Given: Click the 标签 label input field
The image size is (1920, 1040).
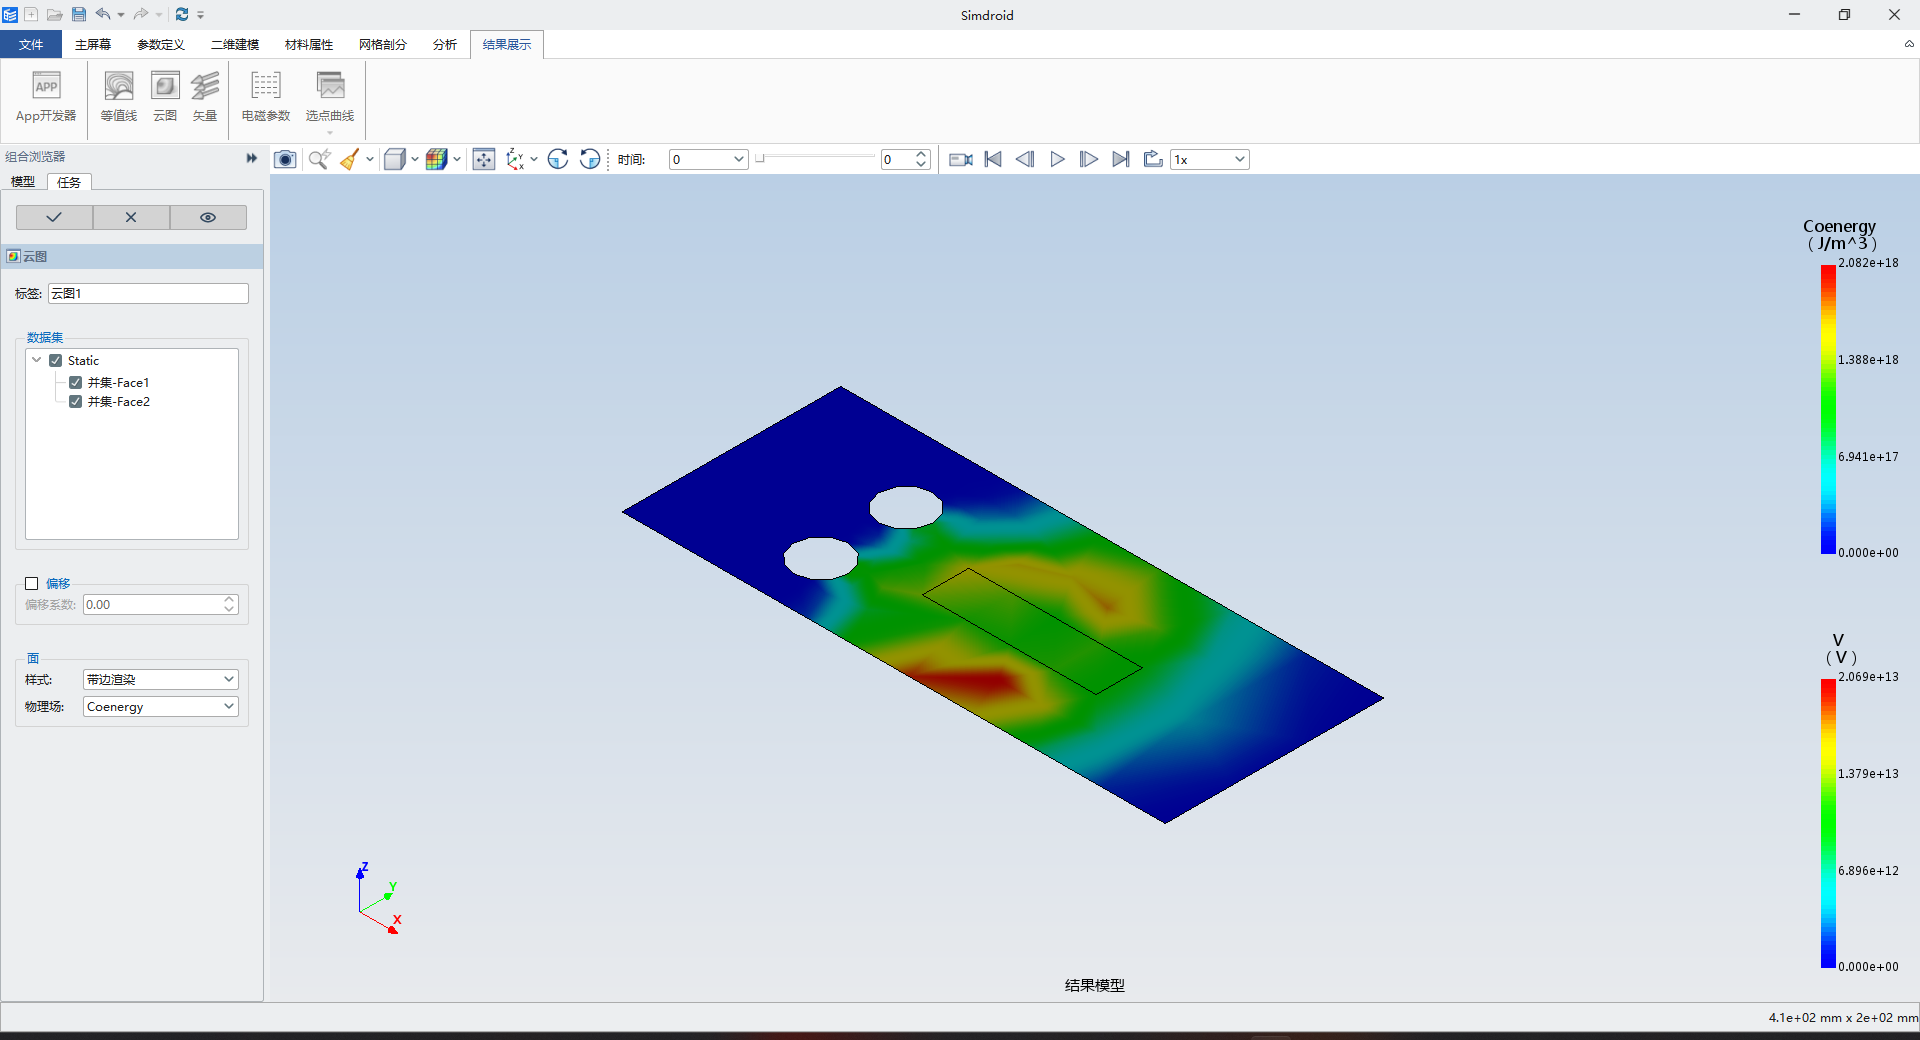Looking at the screenshot, I should click(148, 293).
